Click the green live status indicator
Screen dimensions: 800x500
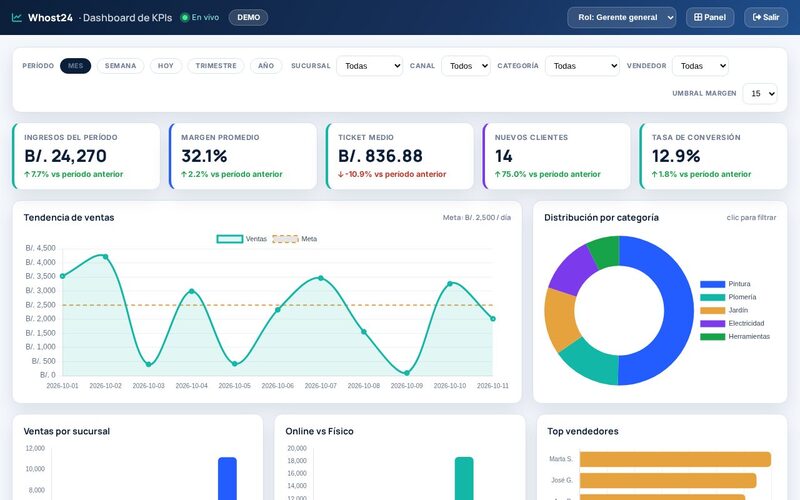(x=184, y=17)
